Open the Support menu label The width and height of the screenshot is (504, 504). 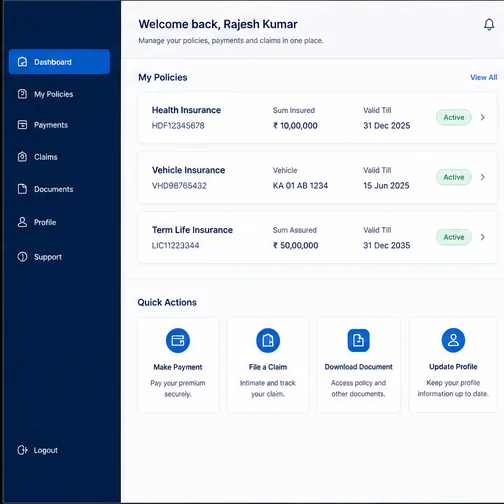point(48,257)
